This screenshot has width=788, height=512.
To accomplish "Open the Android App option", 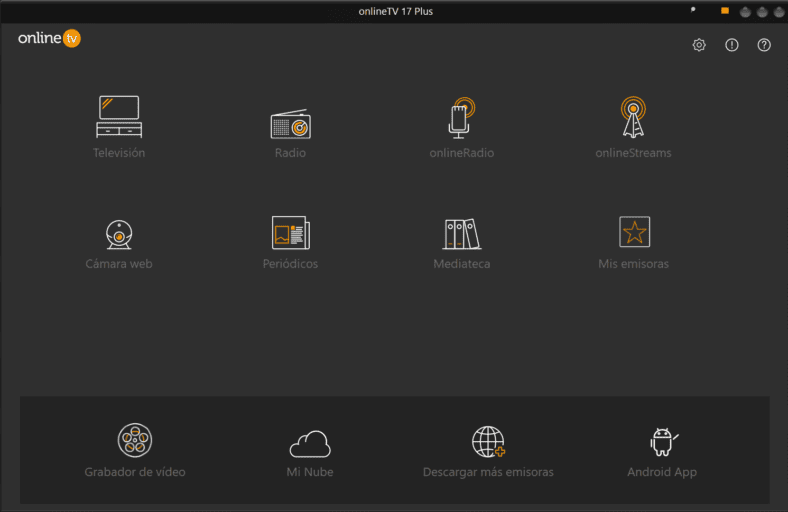I will tap(662, 453).
